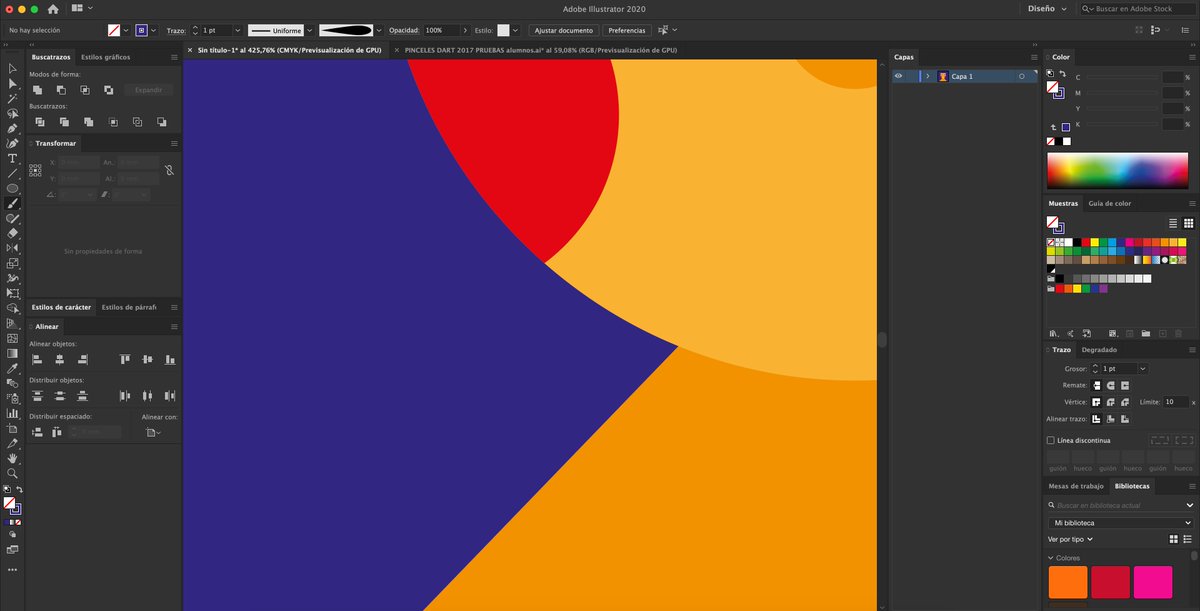Select the Direct Selection tool
The height and width of the screenshot is (611, 1200).
point(12,83)
